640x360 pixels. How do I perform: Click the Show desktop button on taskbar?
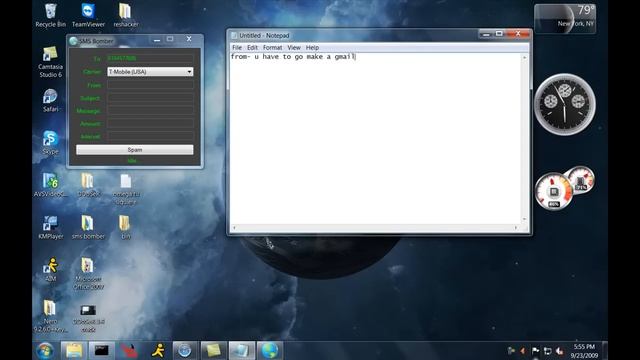[604, 351]
